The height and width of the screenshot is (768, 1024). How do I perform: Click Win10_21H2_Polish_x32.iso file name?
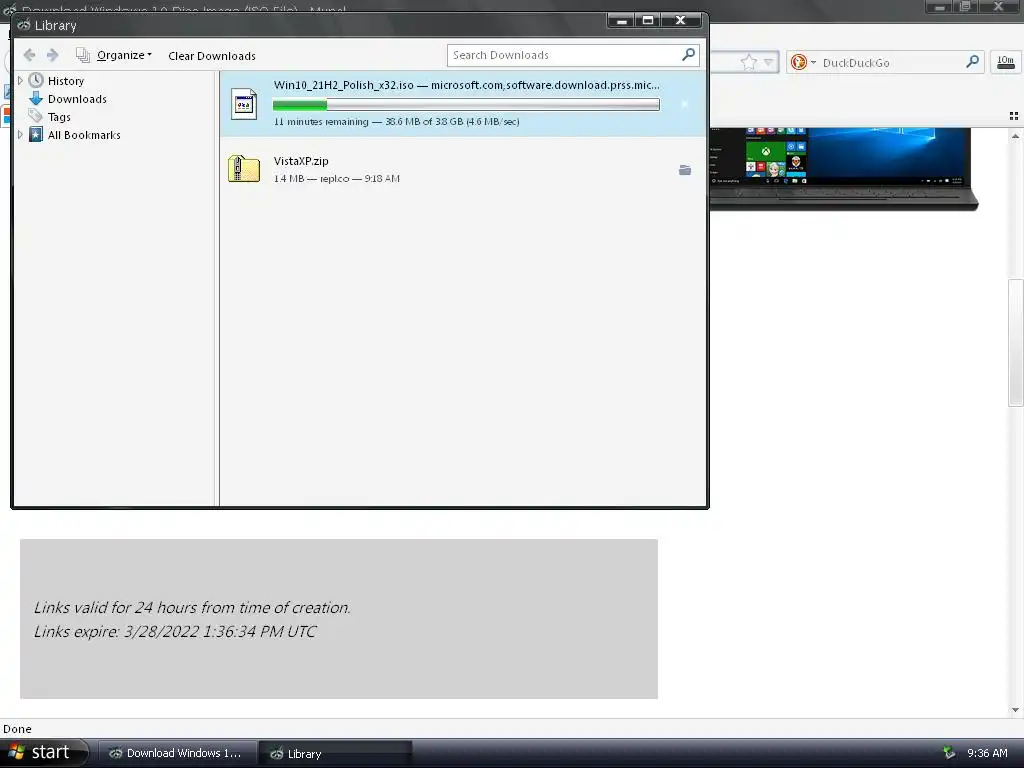click(344, 85)
